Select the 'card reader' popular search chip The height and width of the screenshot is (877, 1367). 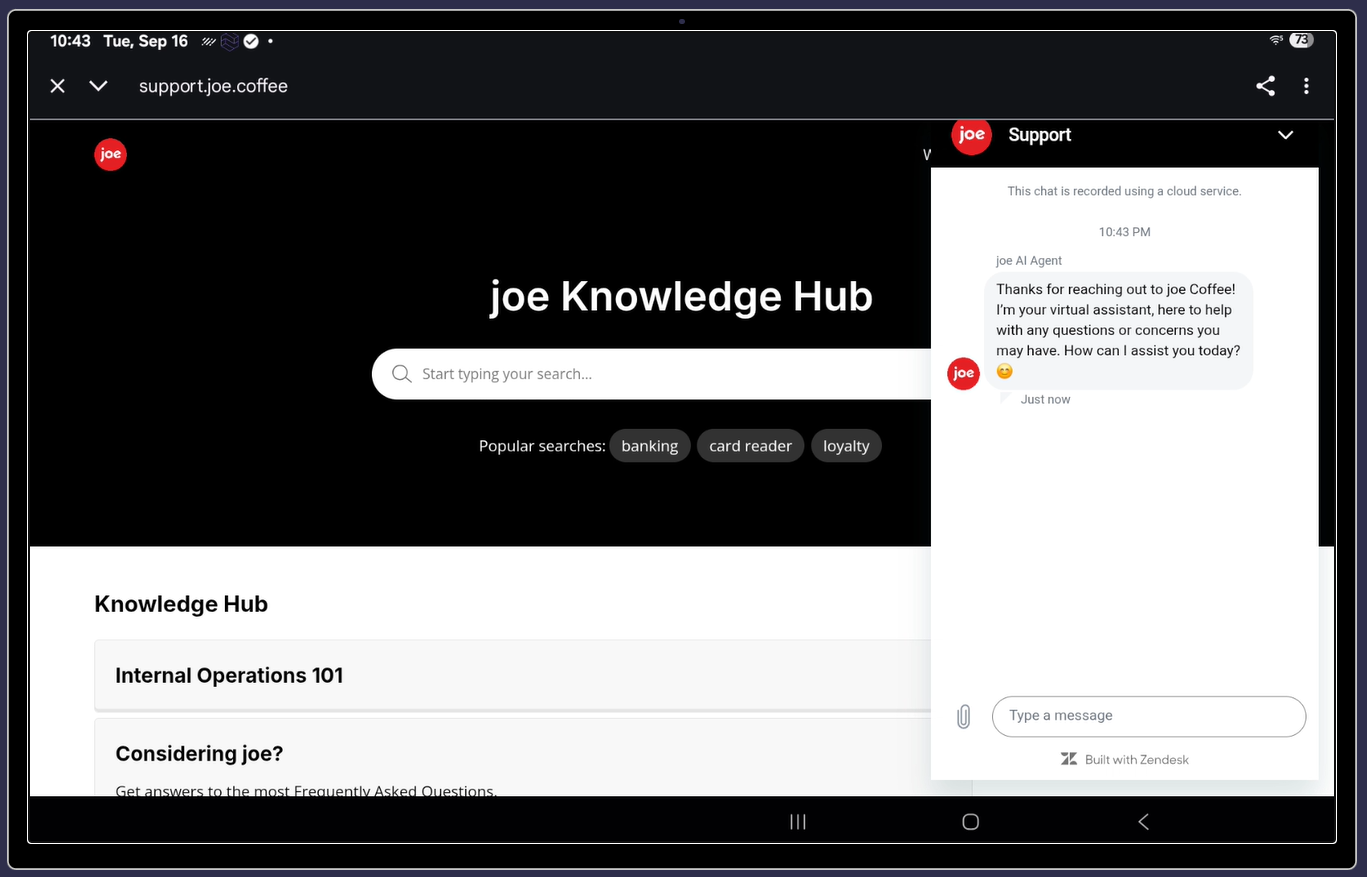coord(750,446)
